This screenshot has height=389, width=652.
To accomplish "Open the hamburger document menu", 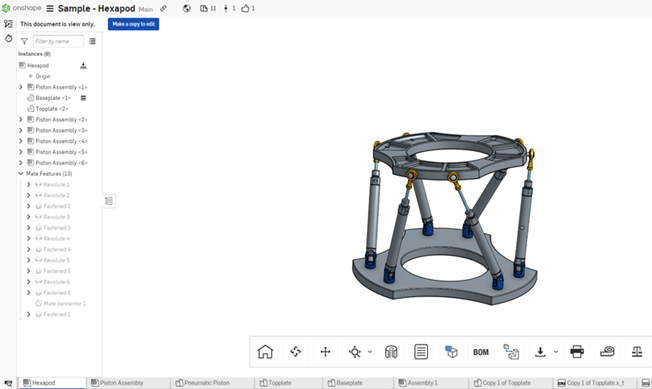I will pos(50,8).
